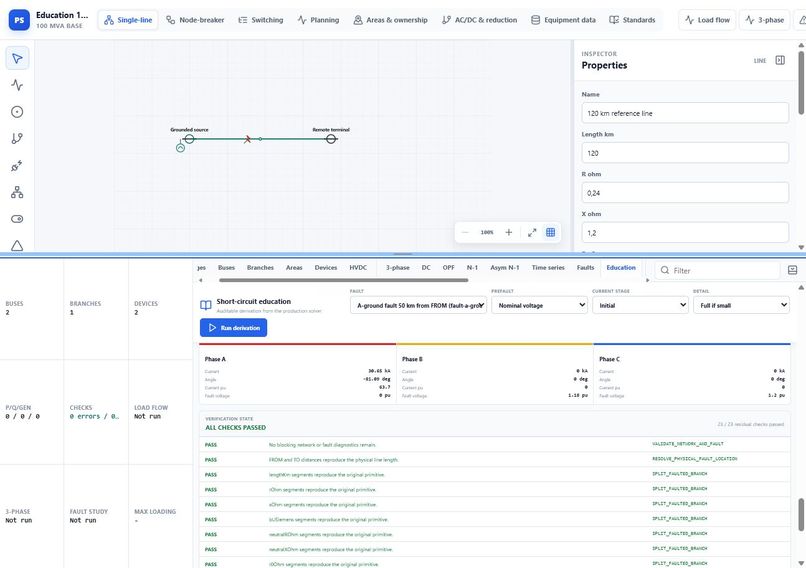Viewport: 806px width, 568px height.
Task: Open the Equipment data tab
Action: pyautogui.click(x=563, y=20)
